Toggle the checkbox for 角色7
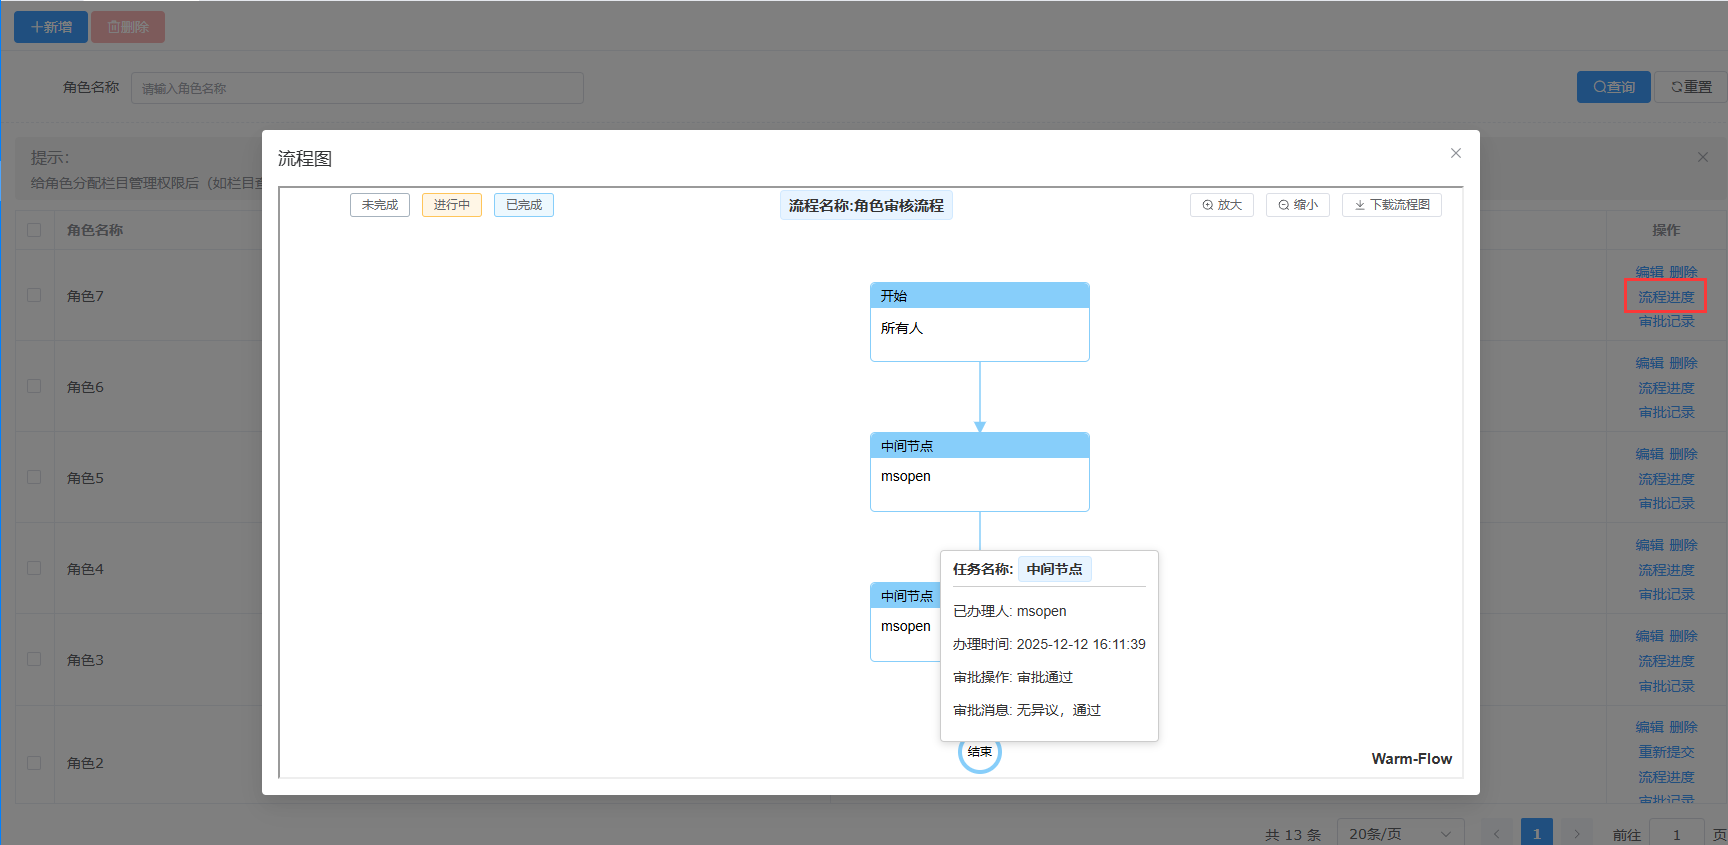 34,295
